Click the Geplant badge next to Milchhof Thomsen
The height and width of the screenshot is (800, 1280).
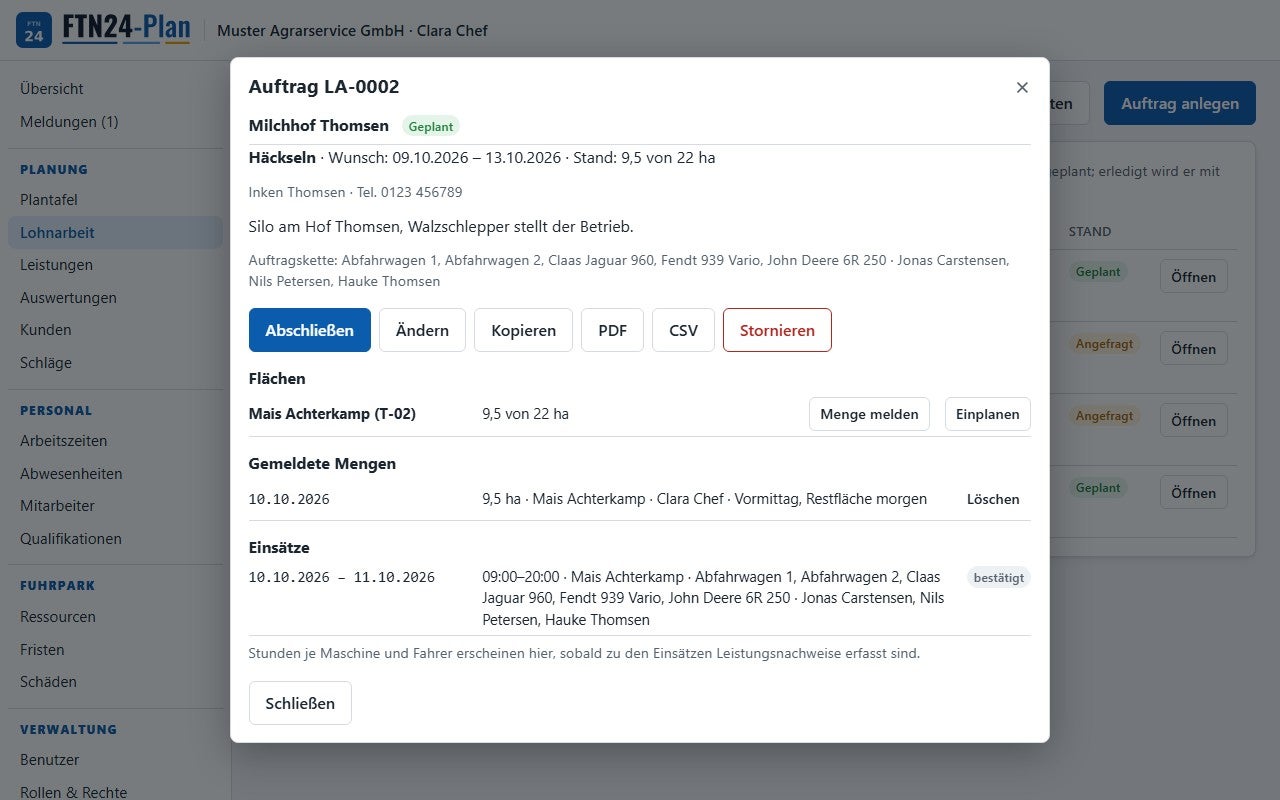(x=431, y=127)
